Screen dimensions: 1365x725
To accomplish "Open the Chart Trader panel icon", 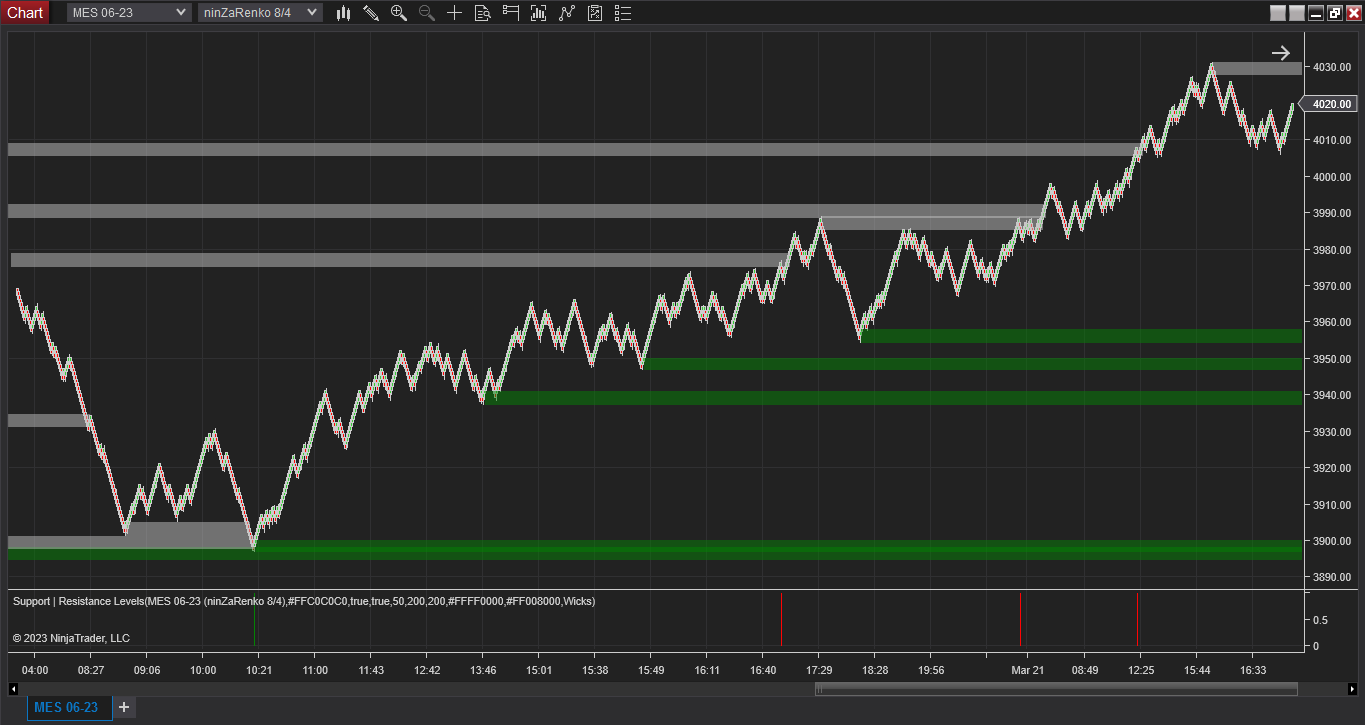I will 511,13.
